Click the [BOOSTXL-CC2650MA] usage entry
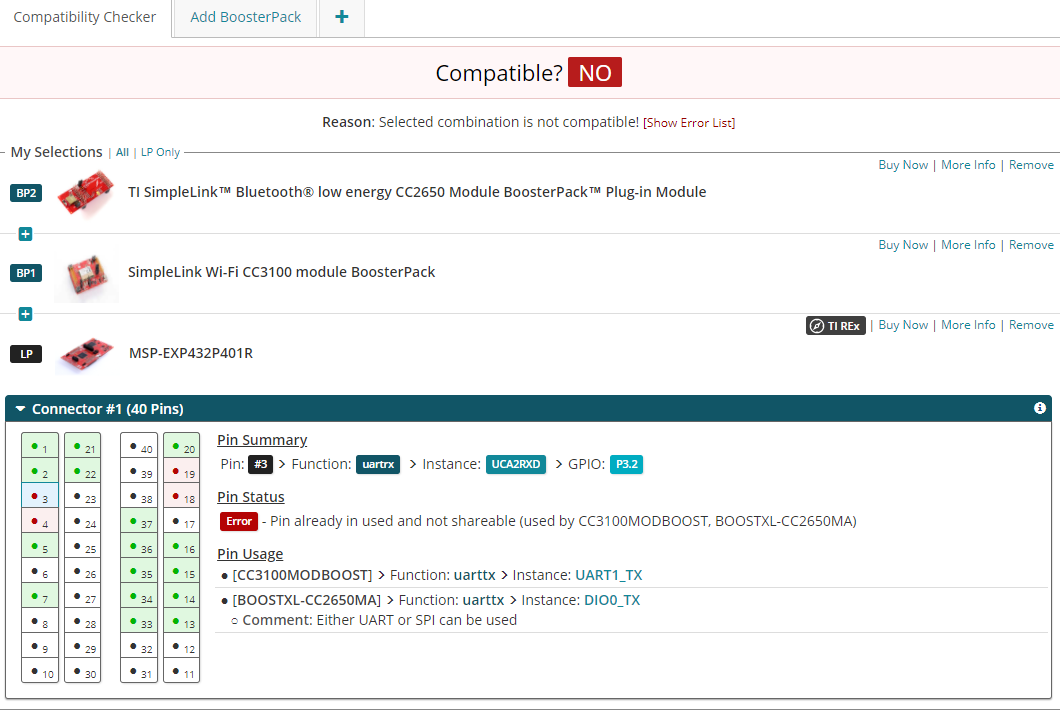The height and width of the screenshot is (712, 1060). (307, 600)
